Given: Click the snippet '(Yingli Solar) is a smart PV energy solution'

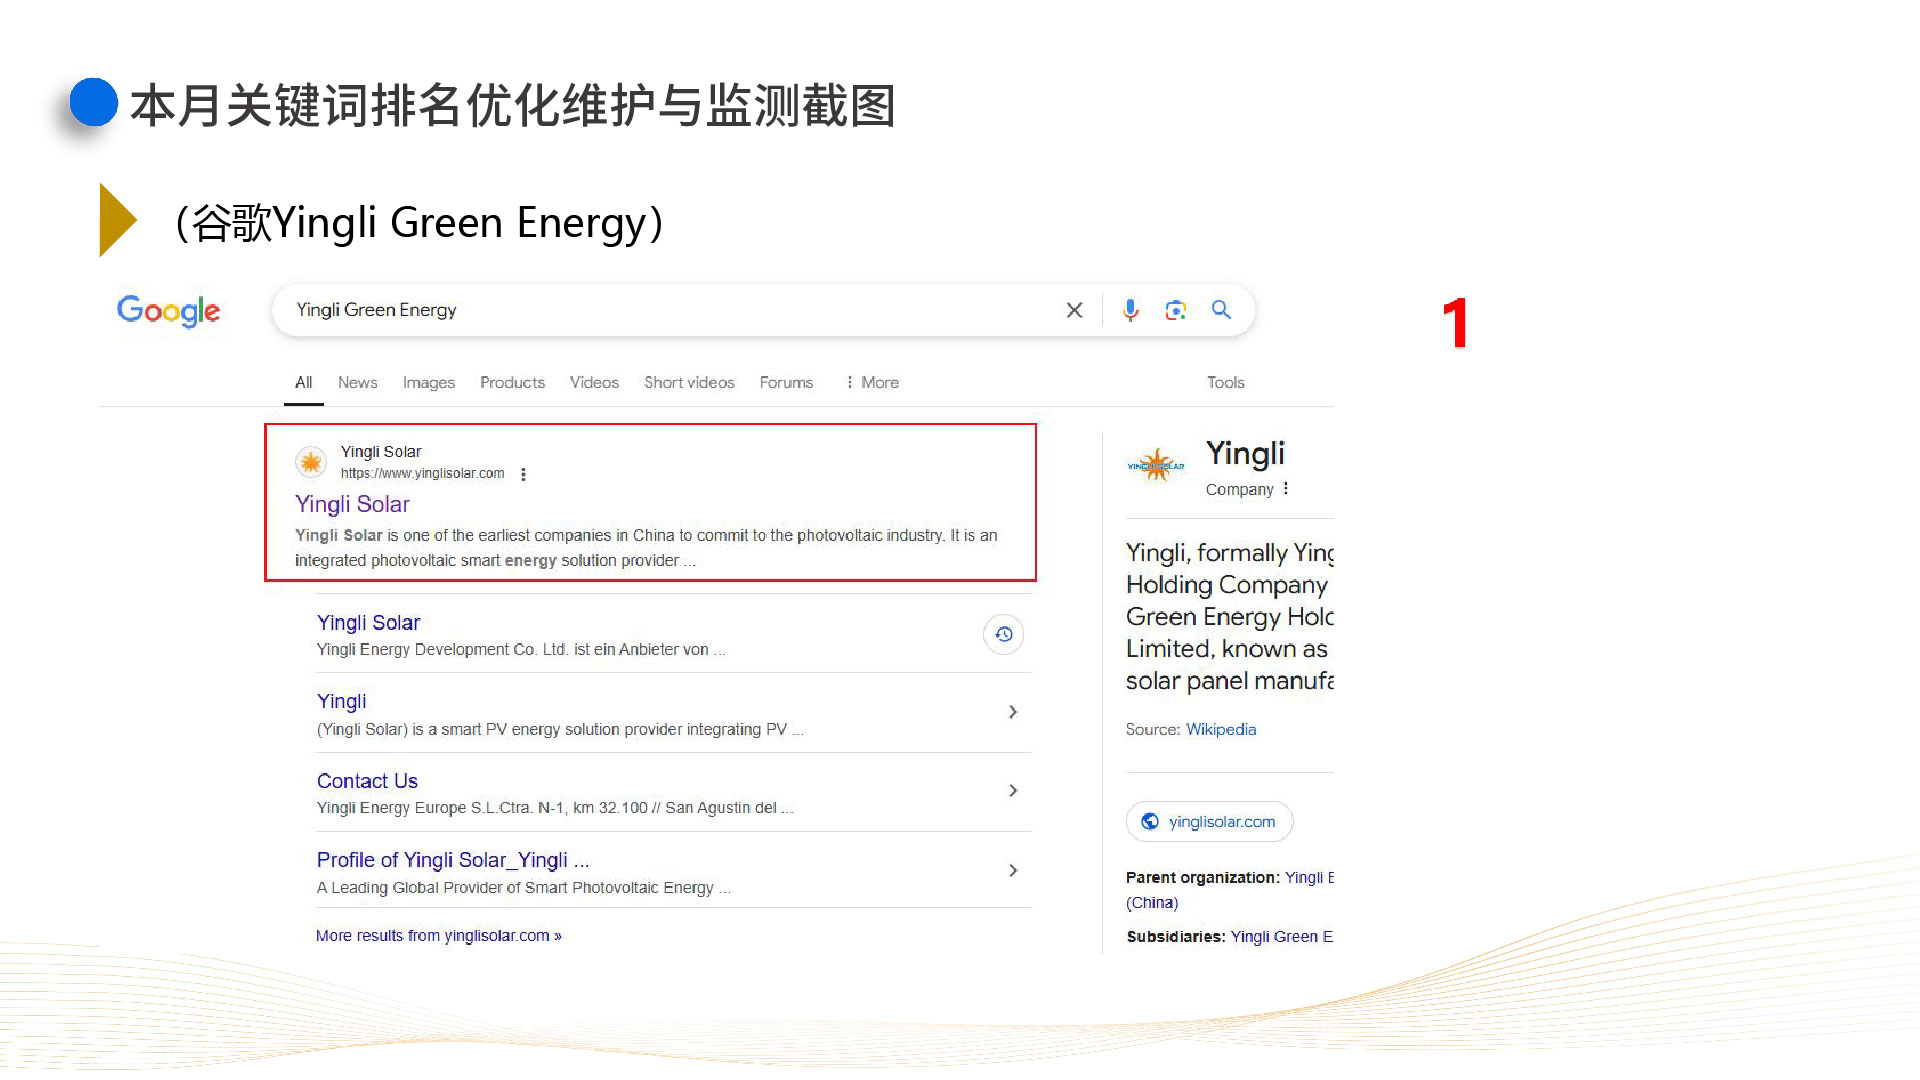Looking at the screenshot, I should tap(560, 730).
